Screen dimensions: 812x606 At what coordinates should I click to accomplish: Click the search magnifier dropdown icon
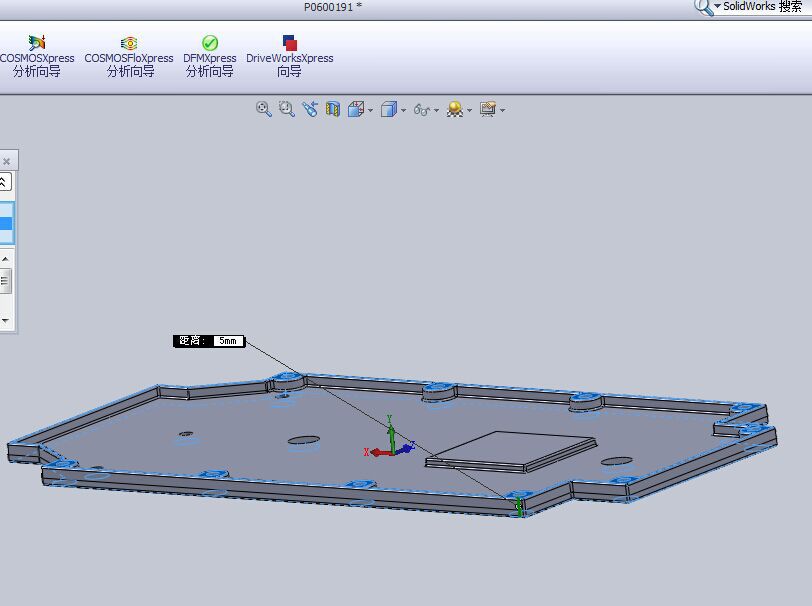point(706,7)
